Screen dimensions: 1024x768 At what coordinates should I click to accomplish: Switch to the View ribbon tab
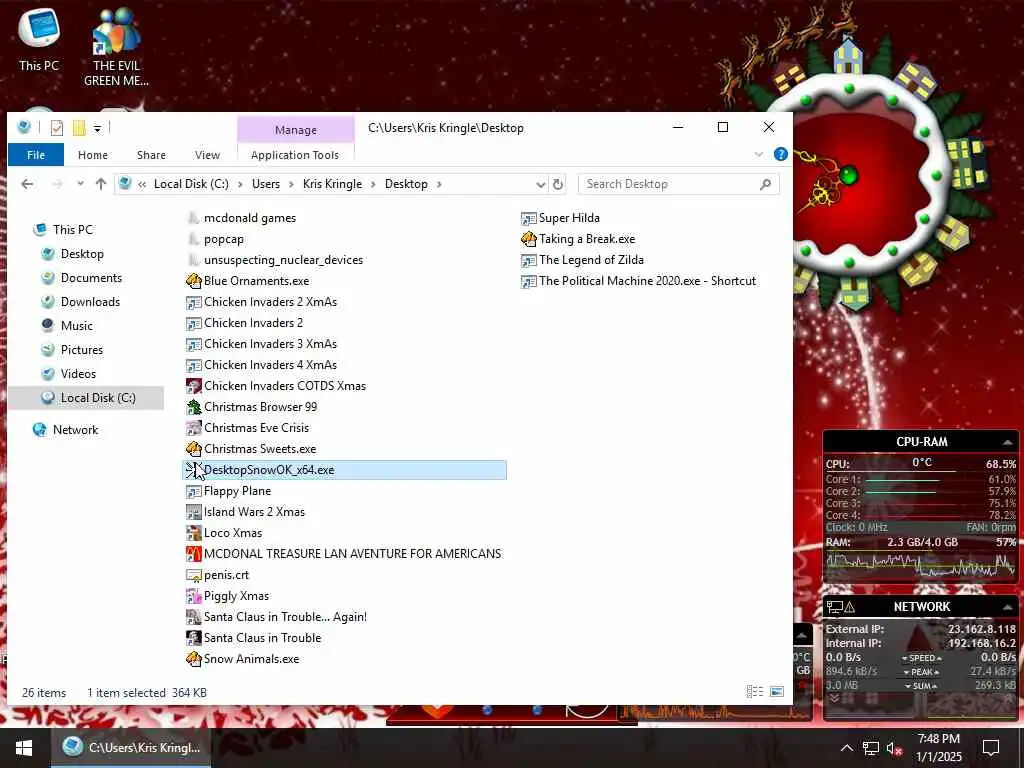[207, 155]
